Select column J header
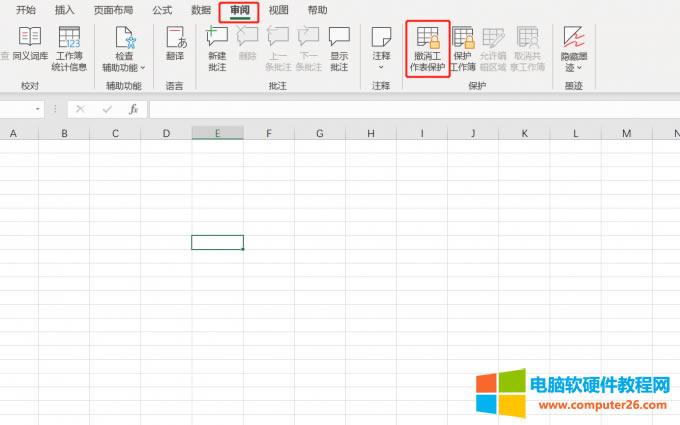The width and height of the screenshot is (680, 425). coord(473,133)
